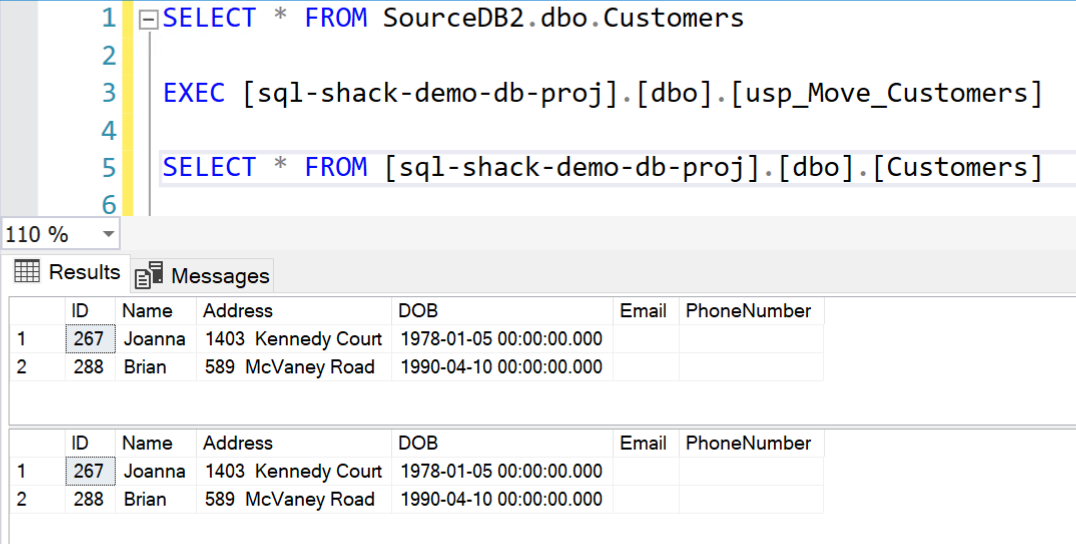
Task: Select cell 267 in the top results grid
Action: tap(89, 339)
